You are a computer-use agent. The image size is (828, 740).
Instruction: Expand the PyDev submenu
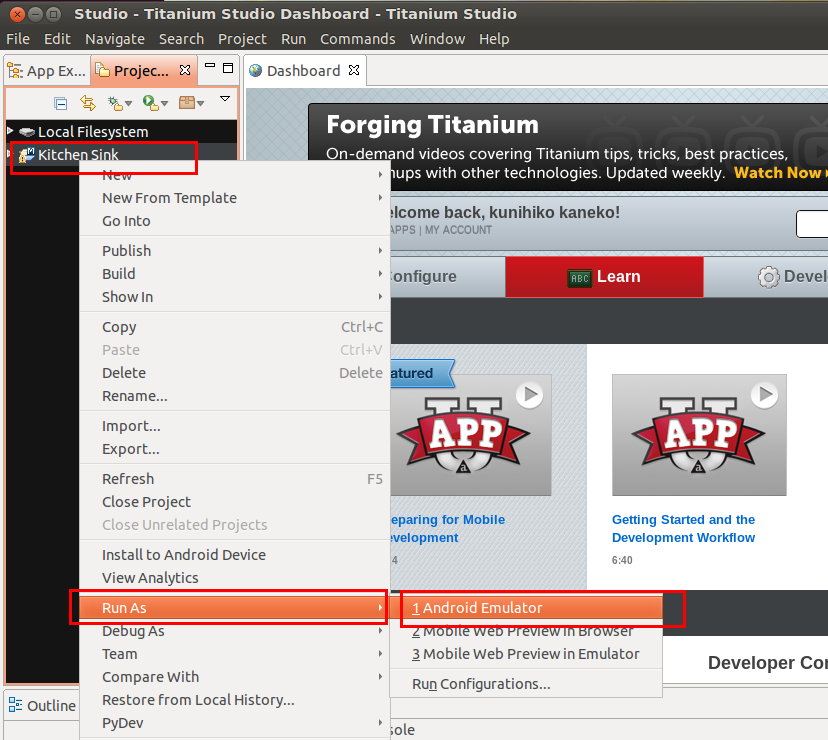(234, 723)
